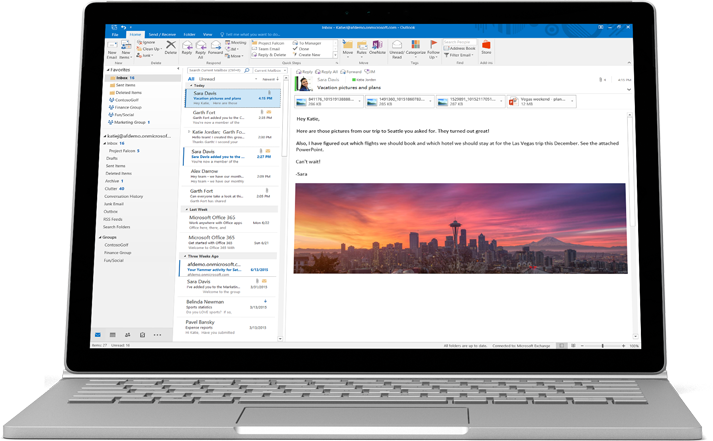The image size is (713, 441).
Task: Open the Vegas weekend PowerPoint attachment
Action: tap(541, 101)
